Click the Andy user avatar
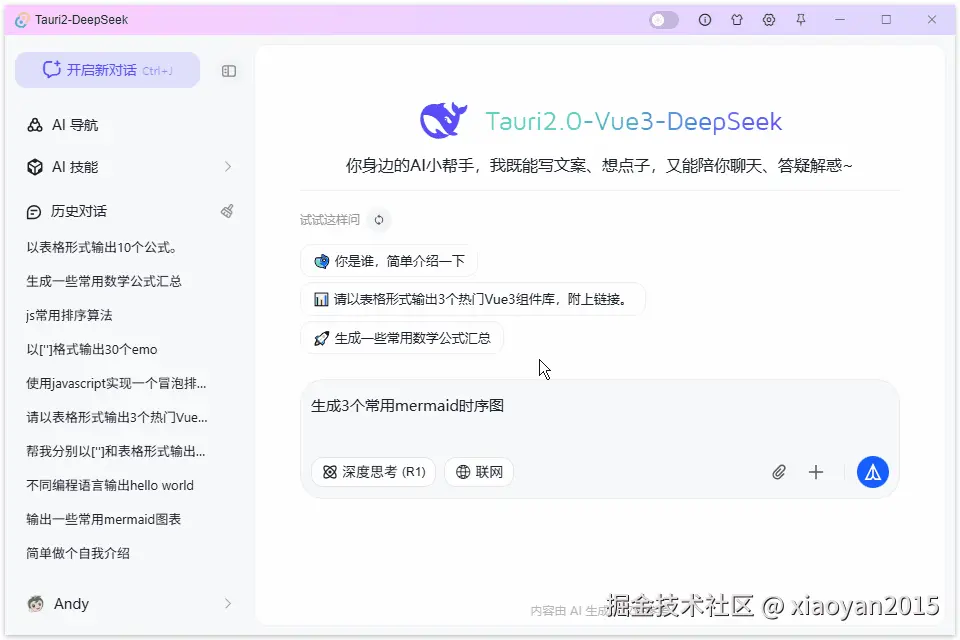 [36, 604]
